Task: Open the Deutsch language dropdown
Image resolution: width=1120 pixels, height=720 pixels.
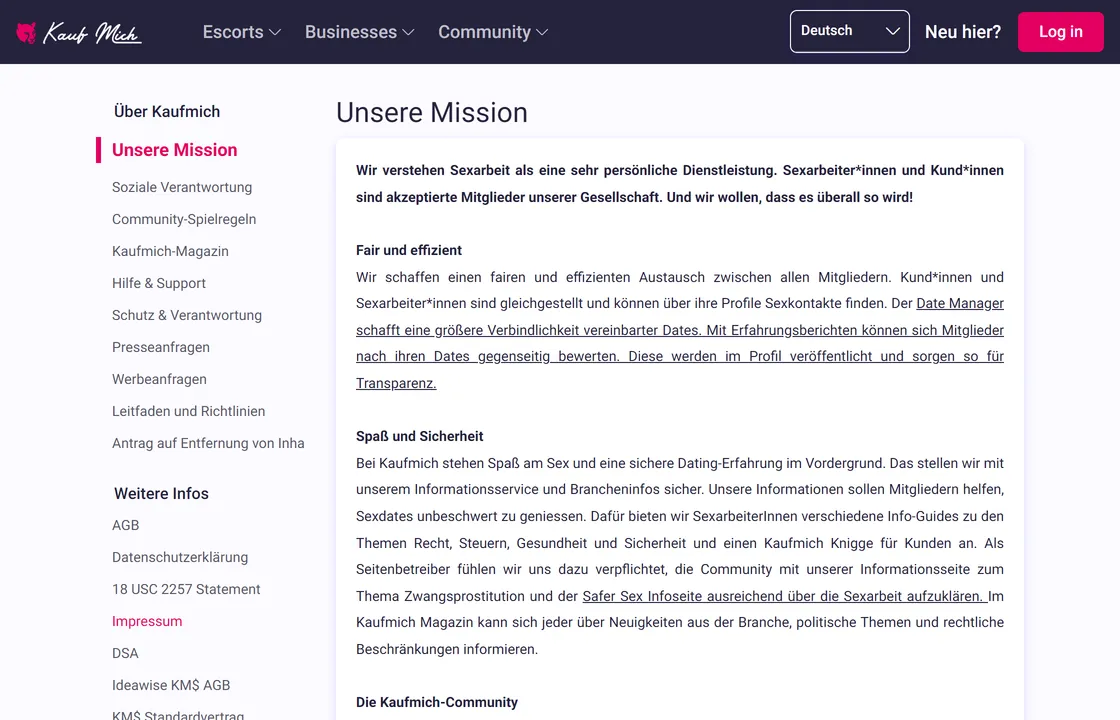Action: pos(849,31)
